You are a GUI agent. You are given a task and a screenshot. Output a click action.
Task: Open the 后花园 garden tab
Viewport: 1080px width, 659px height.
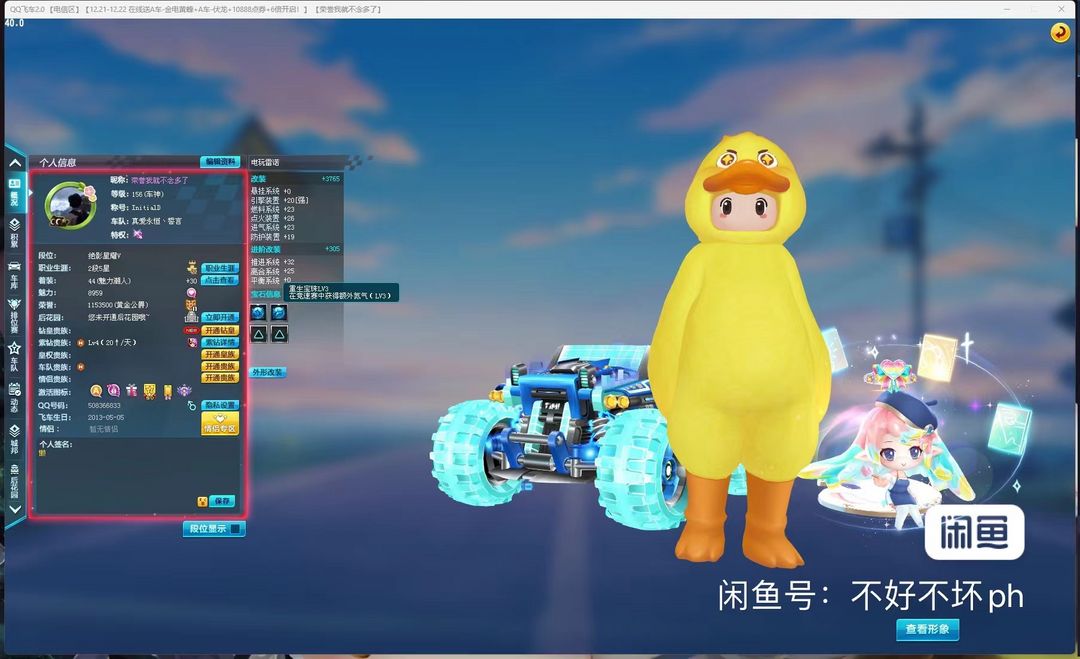click(x=14, y=480)
